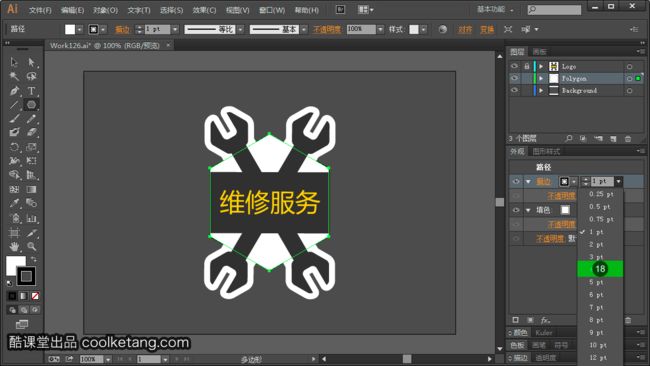Select the Lasso tool

(32, 76)
